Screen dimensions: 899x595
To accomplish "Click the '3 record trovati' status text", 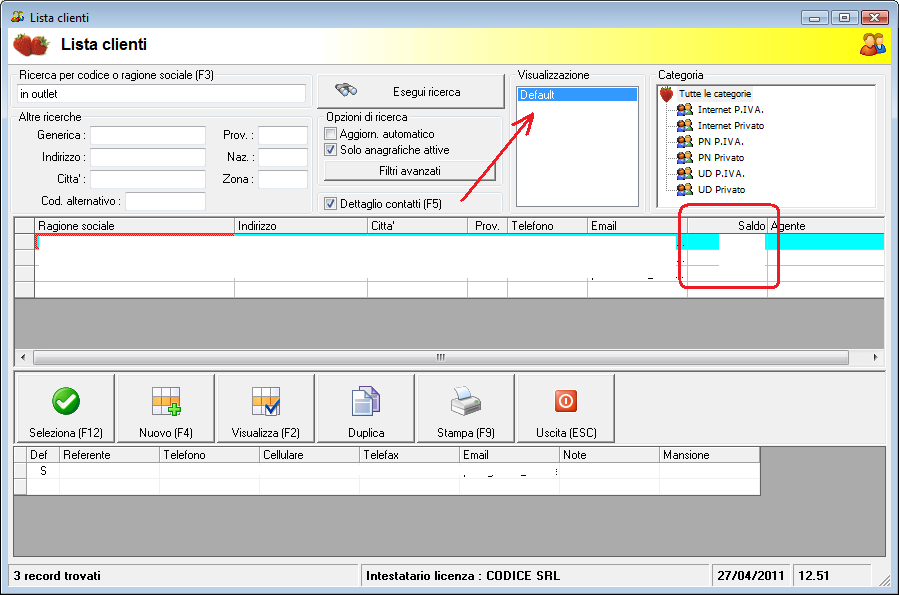I will pyautogui.click(x=57, y=576).
